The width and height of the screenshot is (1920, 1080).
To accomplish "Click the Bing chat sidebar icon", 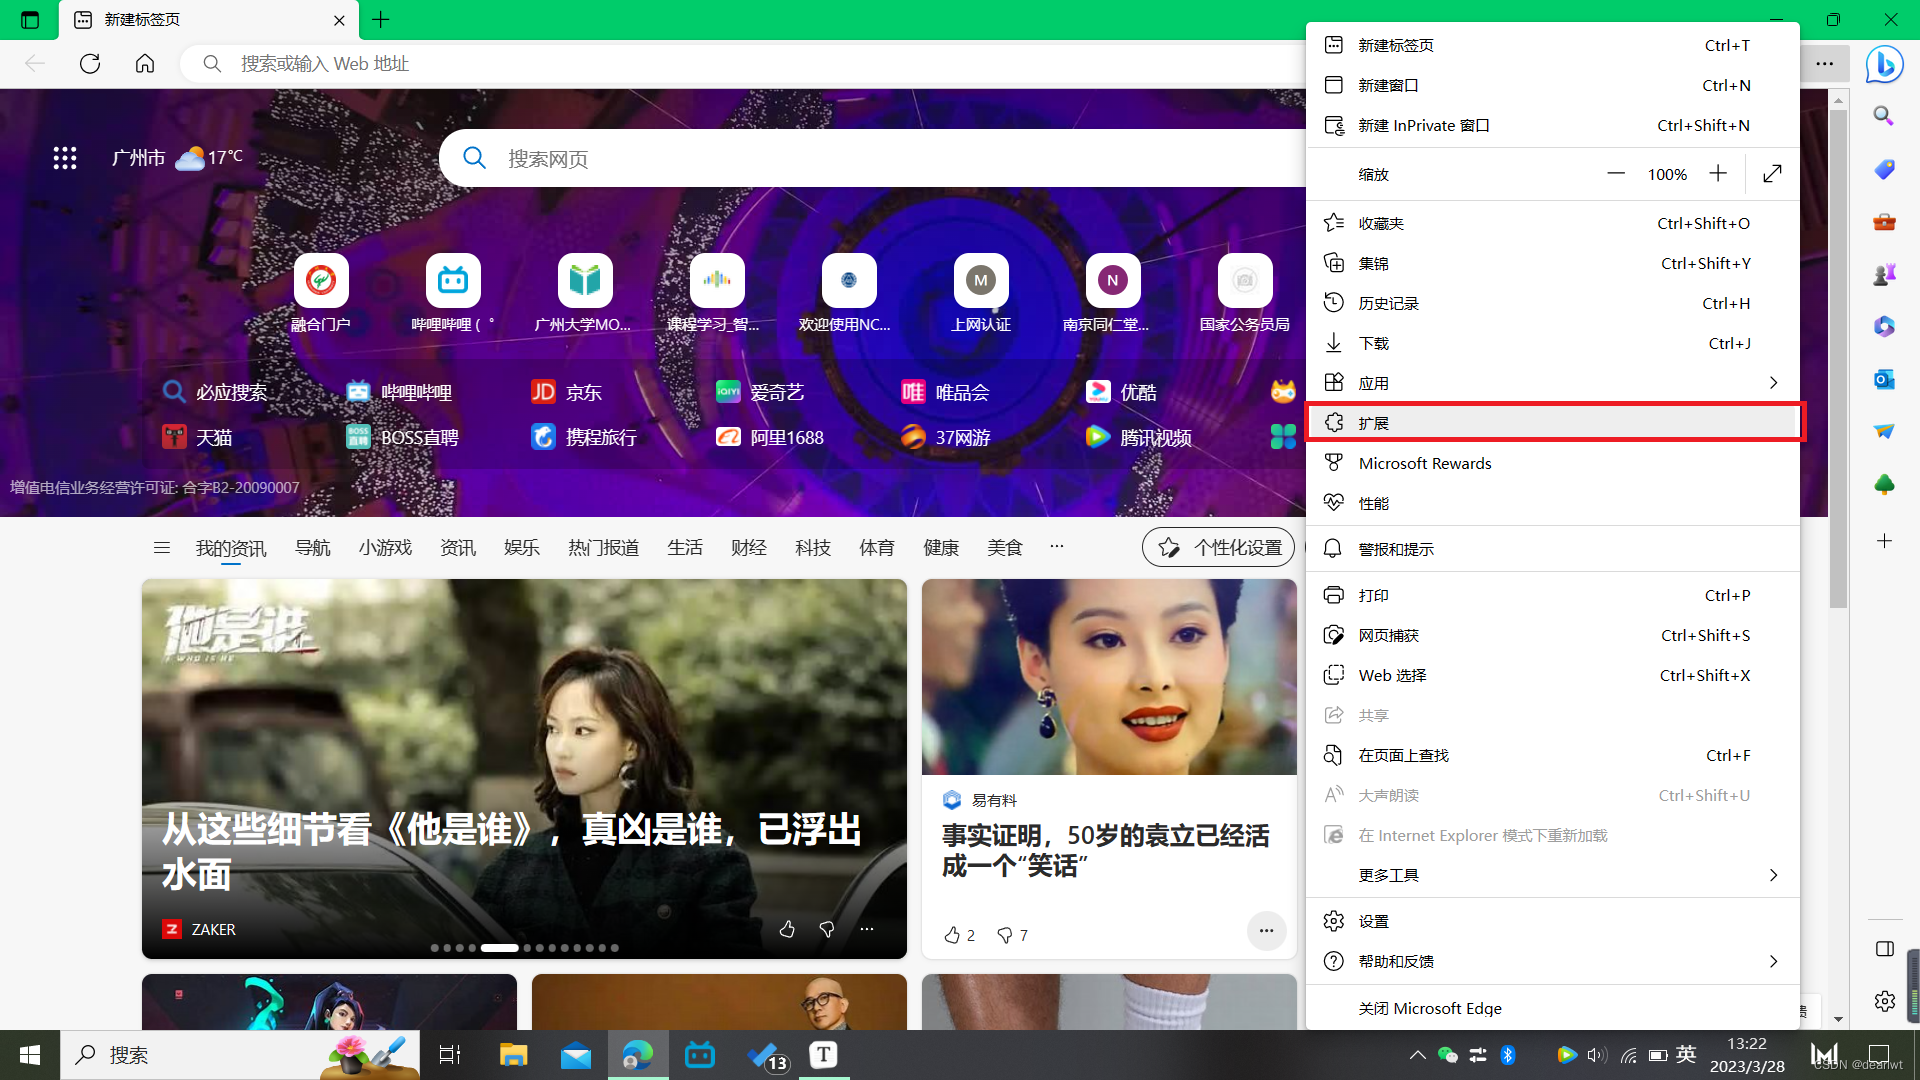I will tap(1884, 65).
